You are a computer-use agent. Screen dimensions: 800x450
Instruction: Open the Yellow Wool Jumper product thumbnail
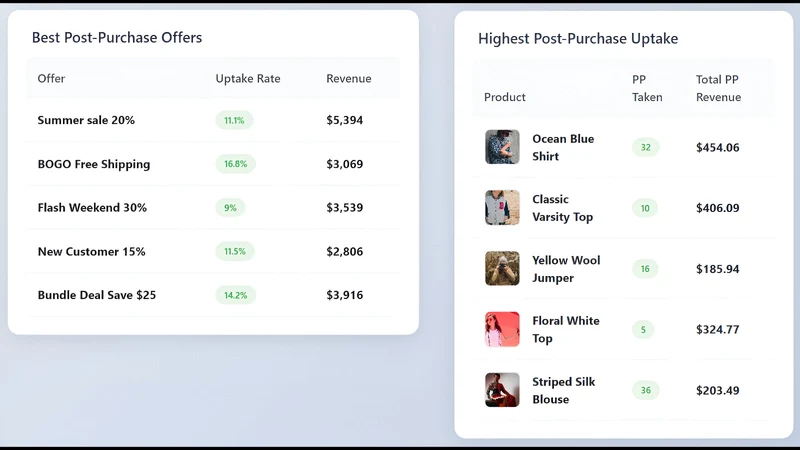coord(502,268)
